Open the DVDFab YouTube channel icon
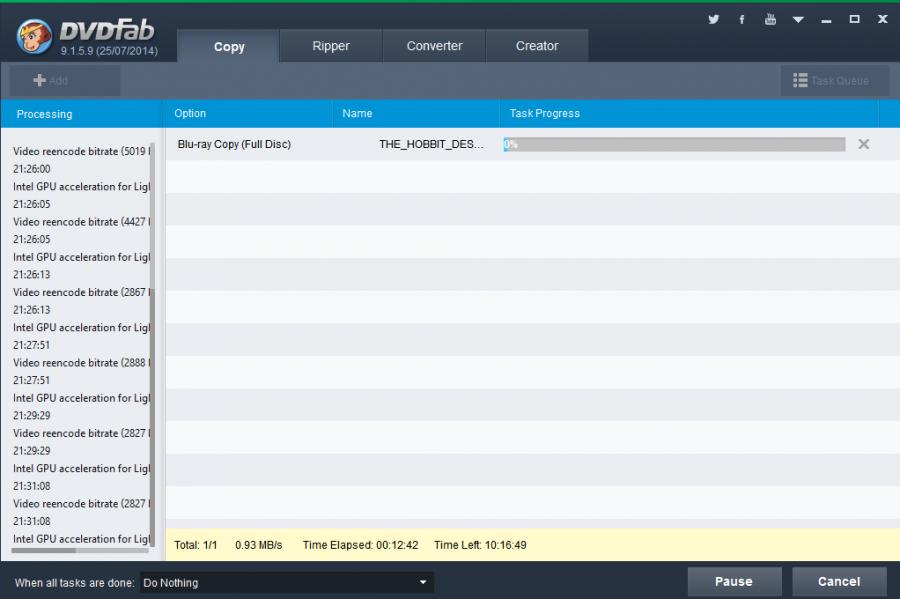 point(770,20)
